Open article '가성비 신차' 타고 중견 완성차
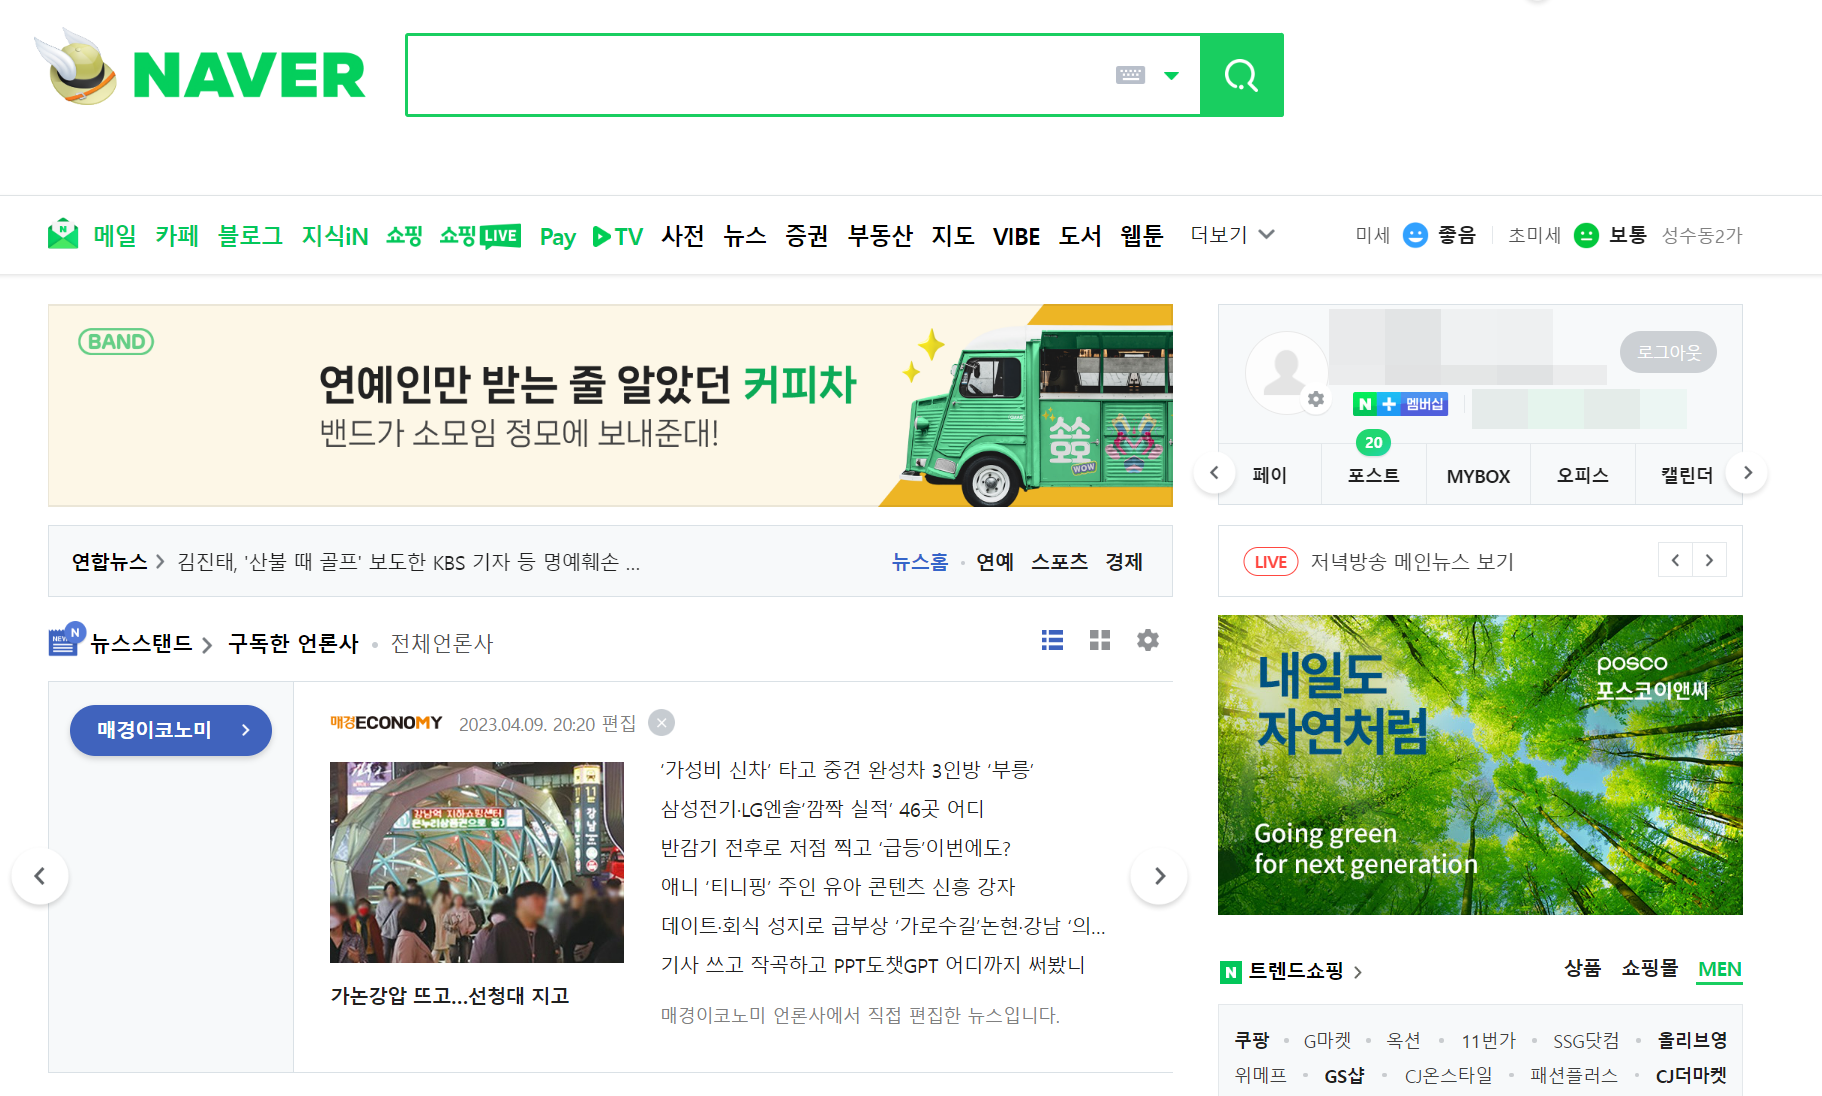The image size is (1822, 1096). point(847,769)
